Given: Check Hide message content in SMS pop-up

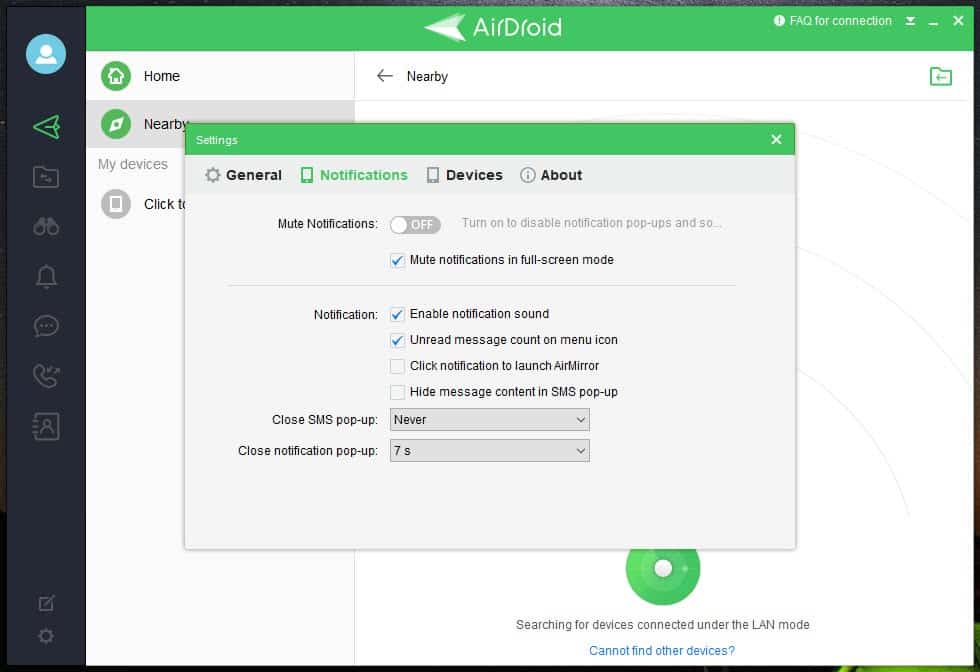Looking at the screenshot, I should [398, 392].
